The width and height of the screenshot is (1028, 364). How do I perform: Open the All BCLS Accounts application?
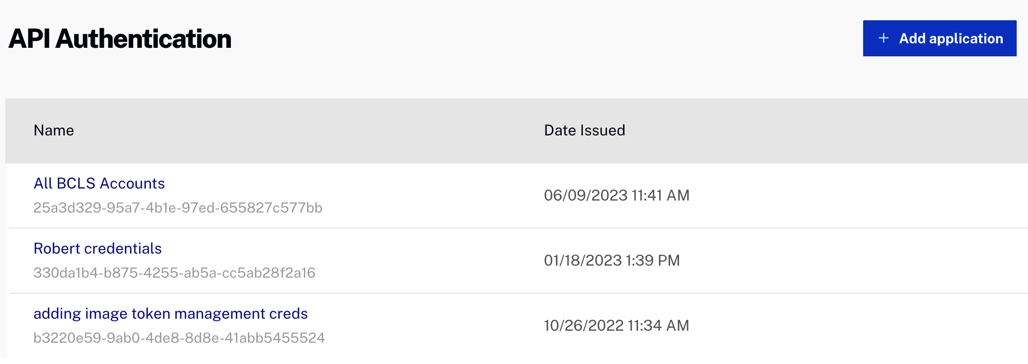pyautogui.click(x=99, y=183)
